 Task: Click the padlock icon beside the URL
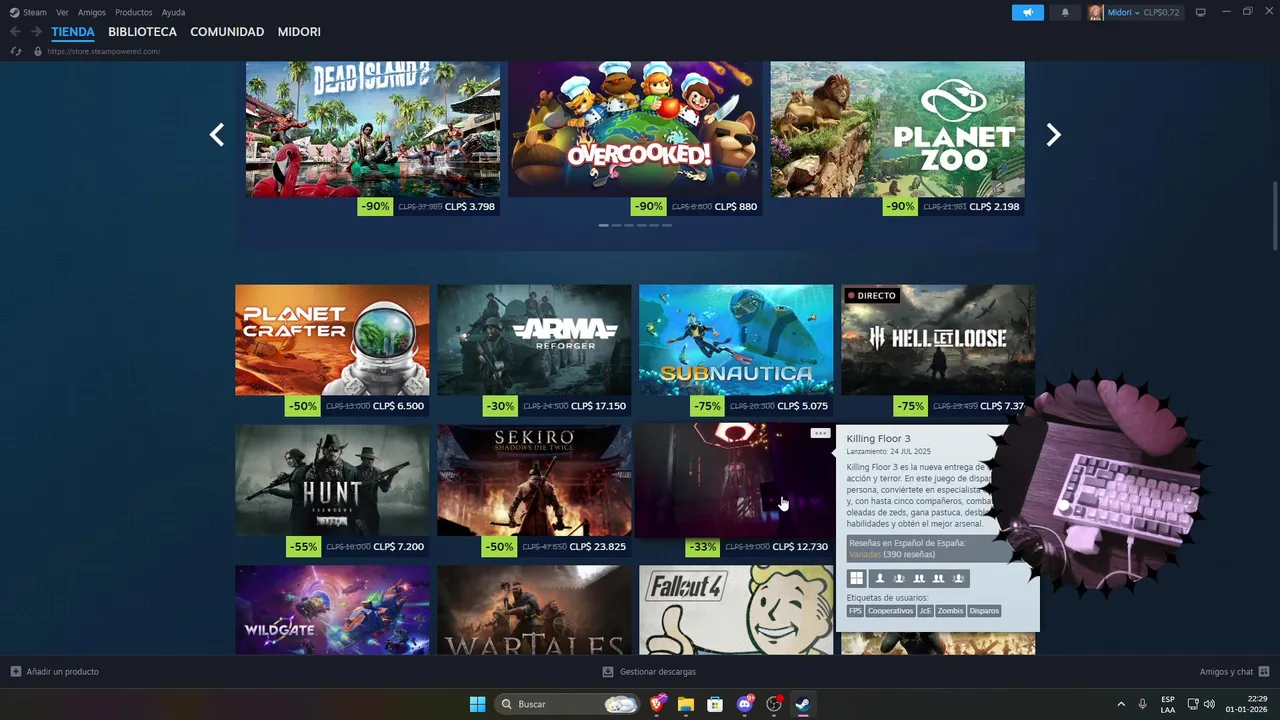(38, 51)
